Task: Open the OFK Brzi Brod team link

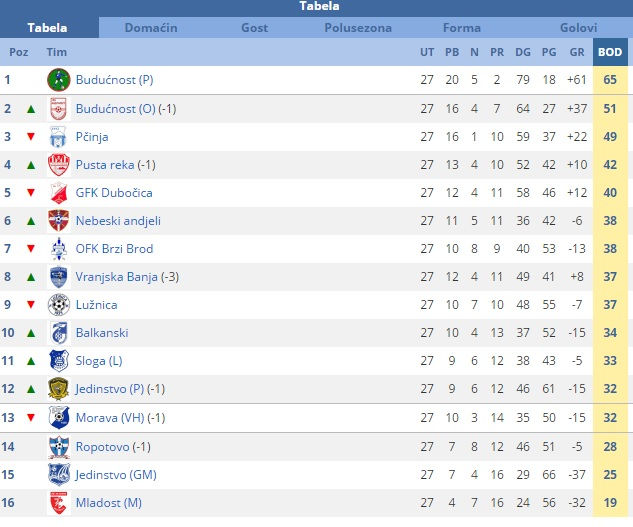Action: (114, 249)
